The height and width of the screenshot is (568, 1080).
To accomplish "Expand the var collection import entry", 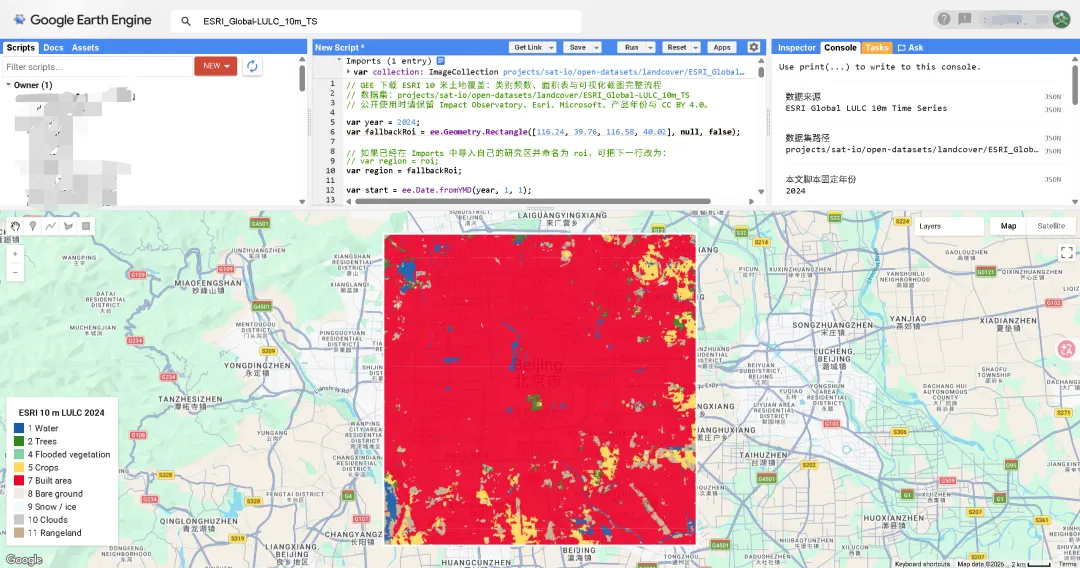I will tap(349, 72).
